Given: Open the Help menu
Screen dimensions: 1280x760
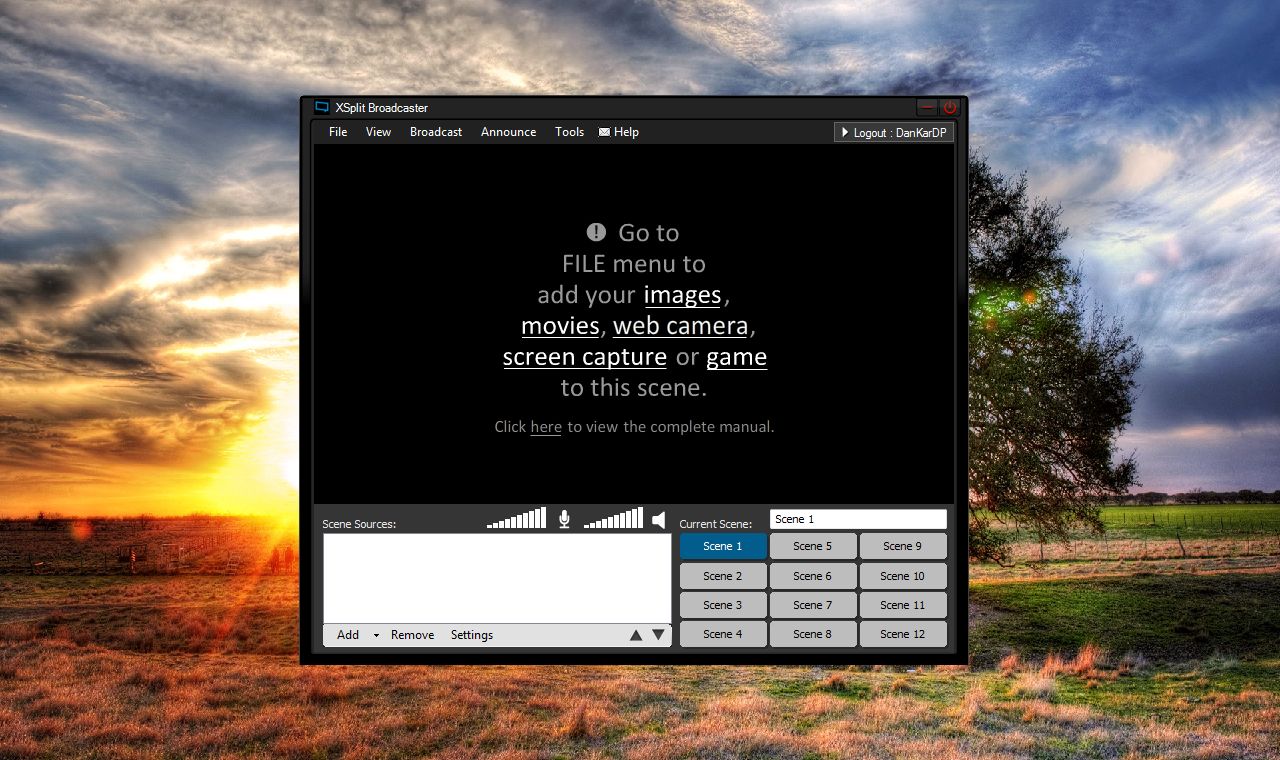Looking at the screenshot, I should click(626, 132).
